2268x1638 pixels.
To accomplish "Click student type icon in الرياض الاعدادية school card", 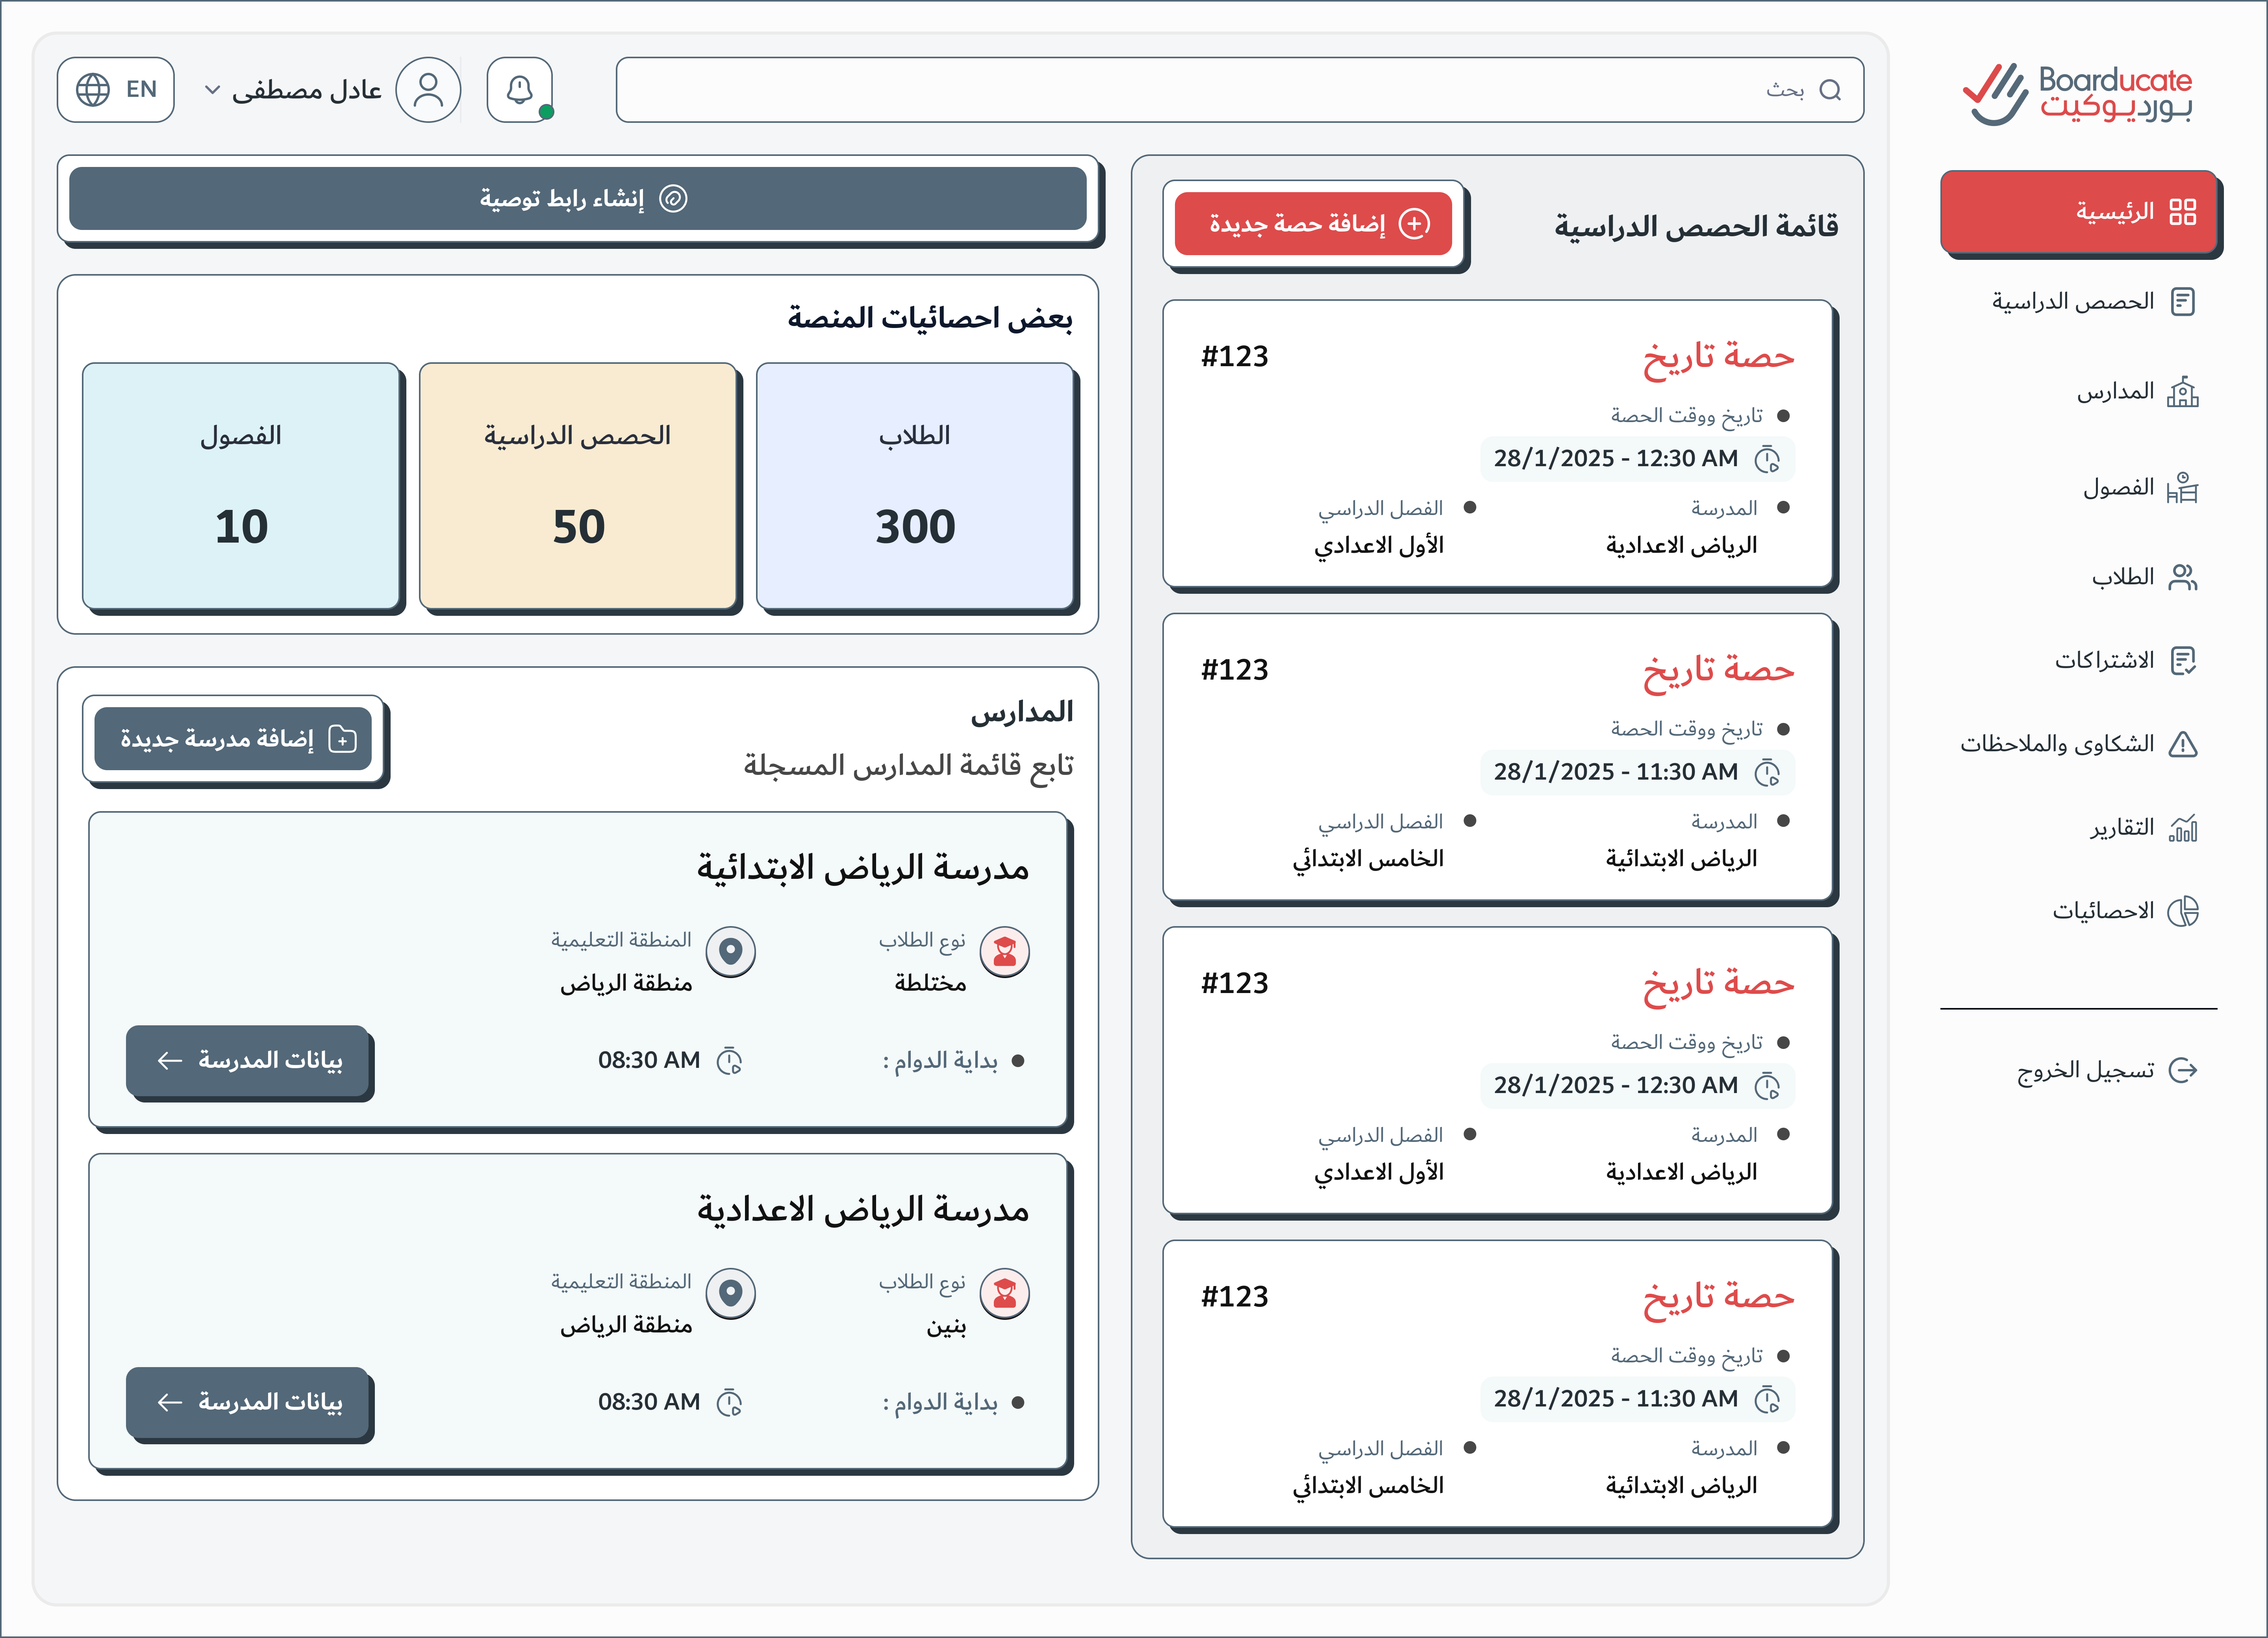I will tap(1005, 1294).
